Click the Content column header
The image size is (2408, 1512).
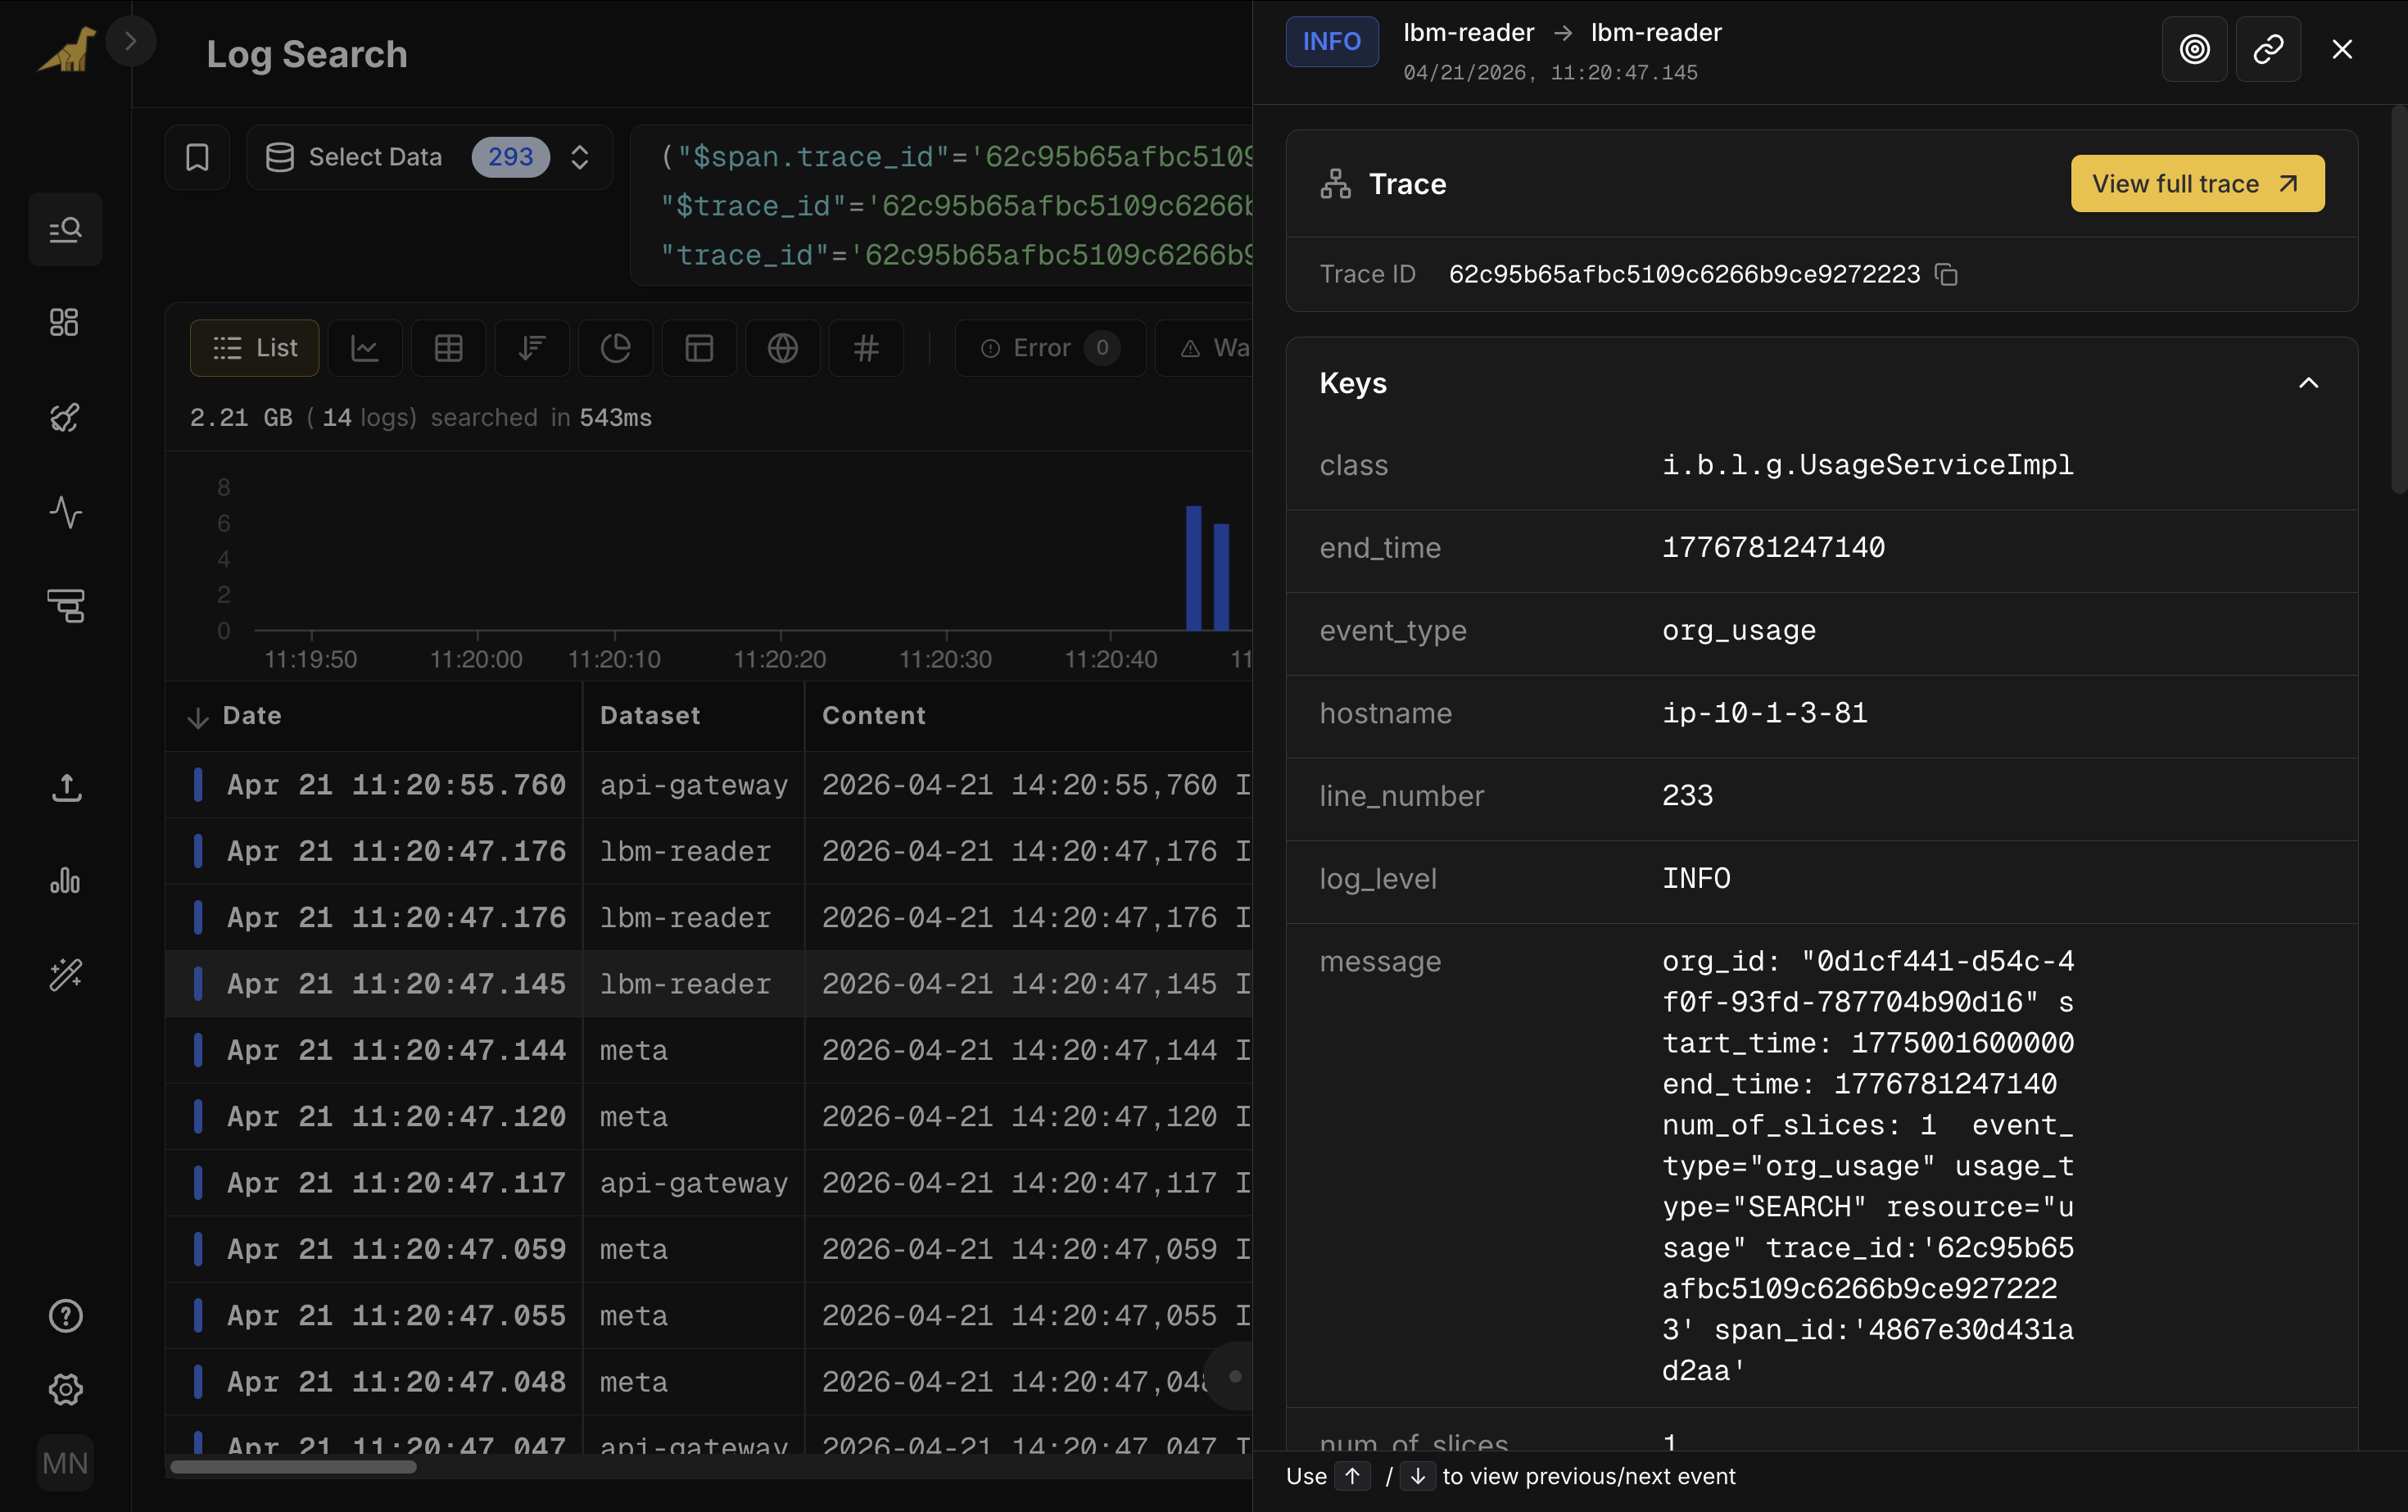[x=873, y=715]
